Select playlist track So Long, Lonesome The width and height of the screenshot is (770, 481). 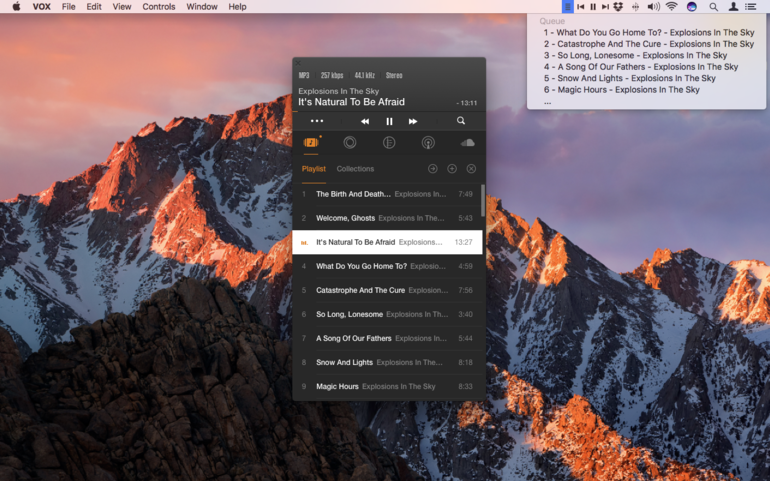(387, 314)
